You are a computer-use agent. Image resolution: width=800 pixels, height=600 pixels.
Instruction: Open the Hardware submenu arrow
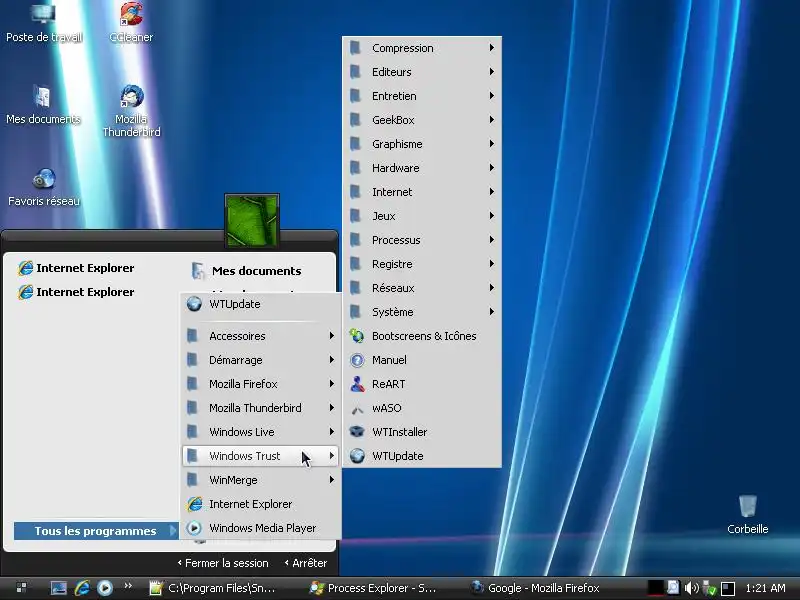[491, 168]
